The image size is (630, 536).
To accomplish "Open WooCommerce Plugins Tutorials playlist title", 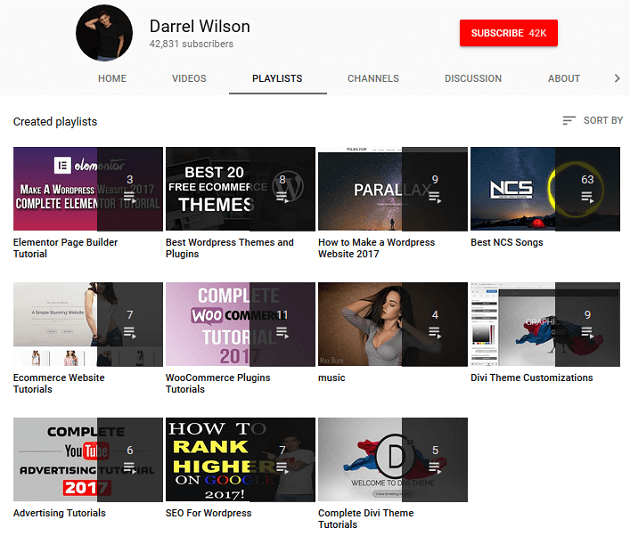I will tap(218, 383).
